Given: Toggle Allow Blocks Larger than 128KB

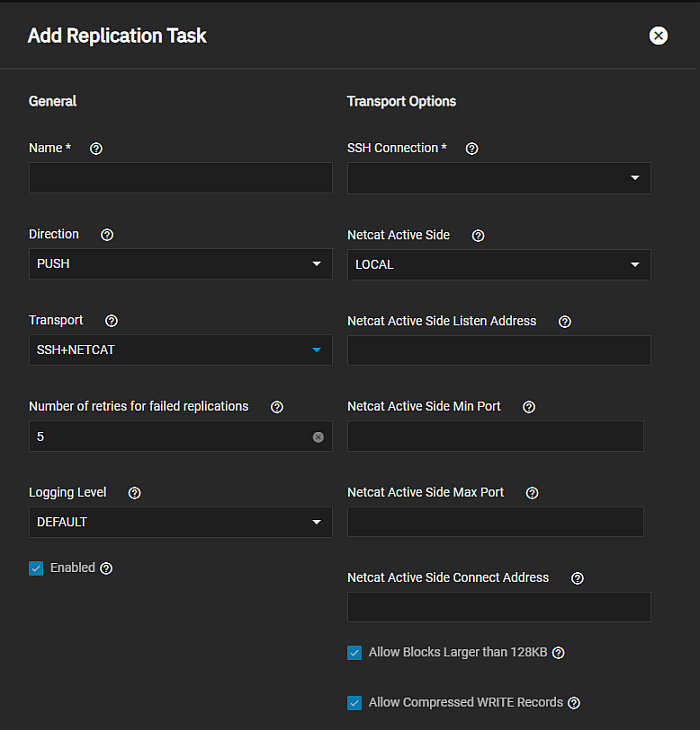Looking at the screenshot, I should coord(355,653).
